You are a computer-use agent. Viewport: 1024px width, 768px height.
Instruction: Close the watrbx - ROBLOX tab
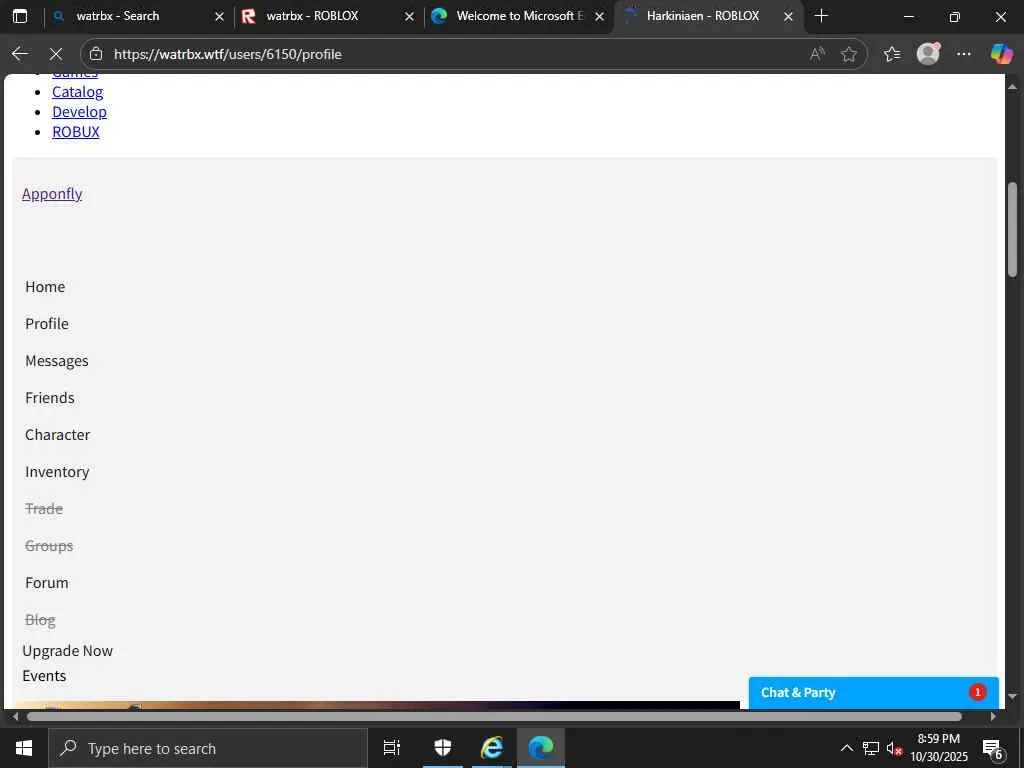click(409, 17)
